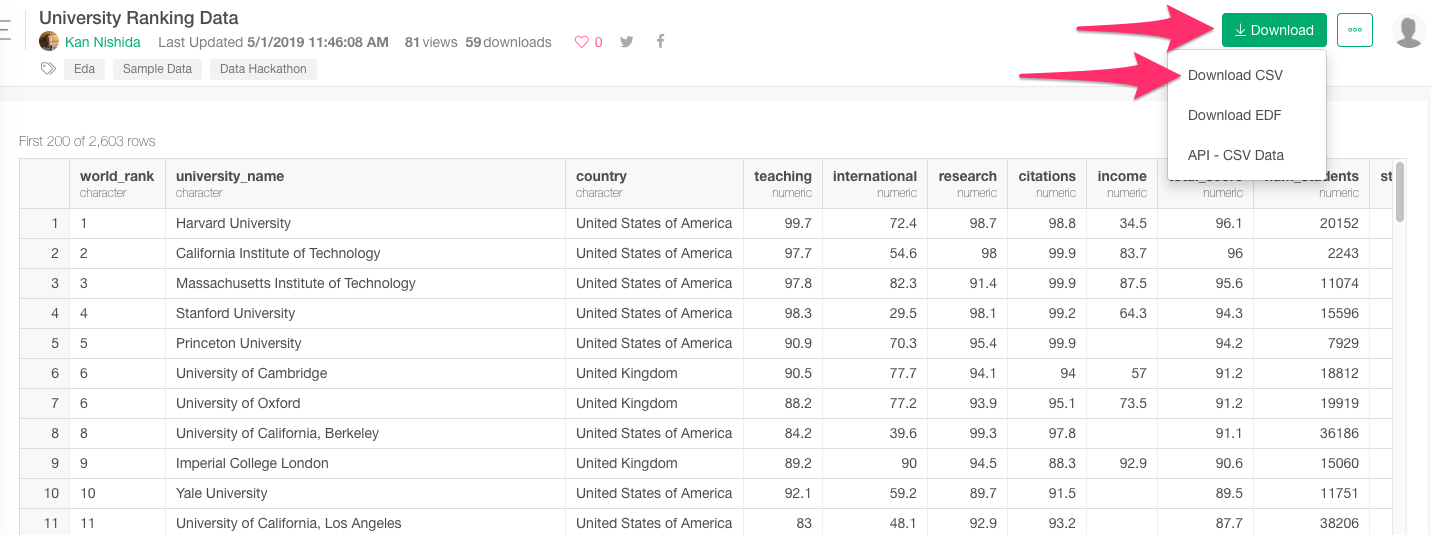The height and width of the screenshot is (535, 1431).
Task: Share on Twitter via bird icon
Action: coord(627,42)
